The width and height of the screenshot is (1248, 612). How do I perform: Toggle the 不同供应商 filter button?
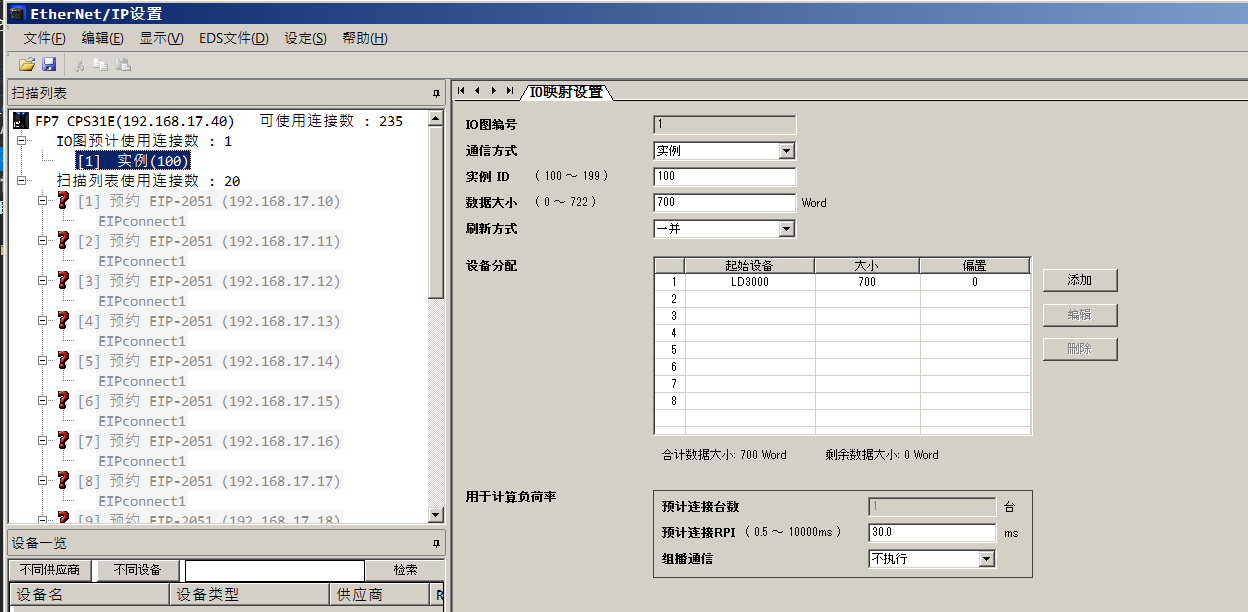pos(50,570)
